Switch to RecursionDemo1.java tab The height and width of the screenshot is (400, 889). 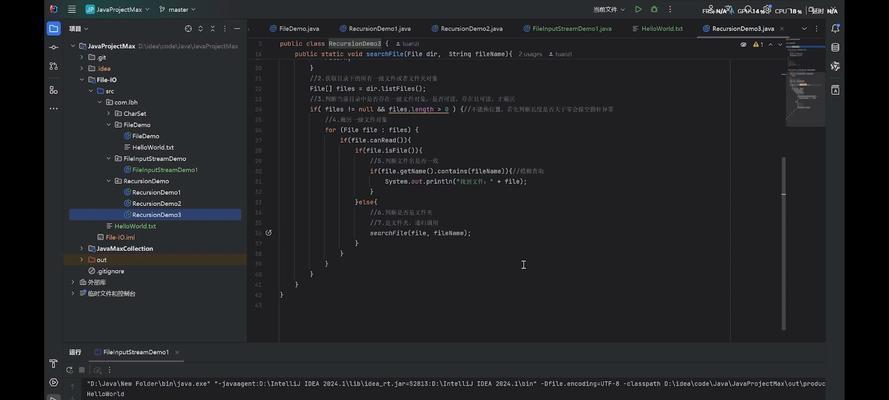coord(375,28)
